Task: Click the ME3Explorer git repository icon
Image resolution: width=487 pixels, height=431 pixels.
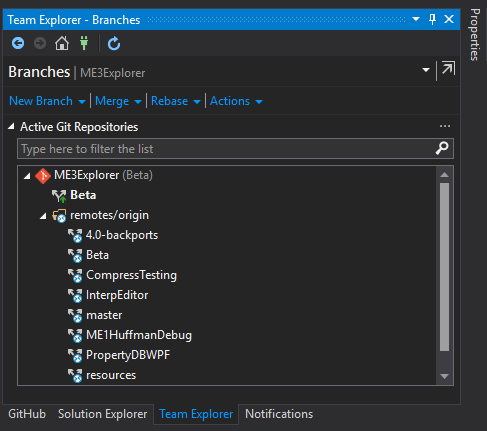Action: click(43, 176)
